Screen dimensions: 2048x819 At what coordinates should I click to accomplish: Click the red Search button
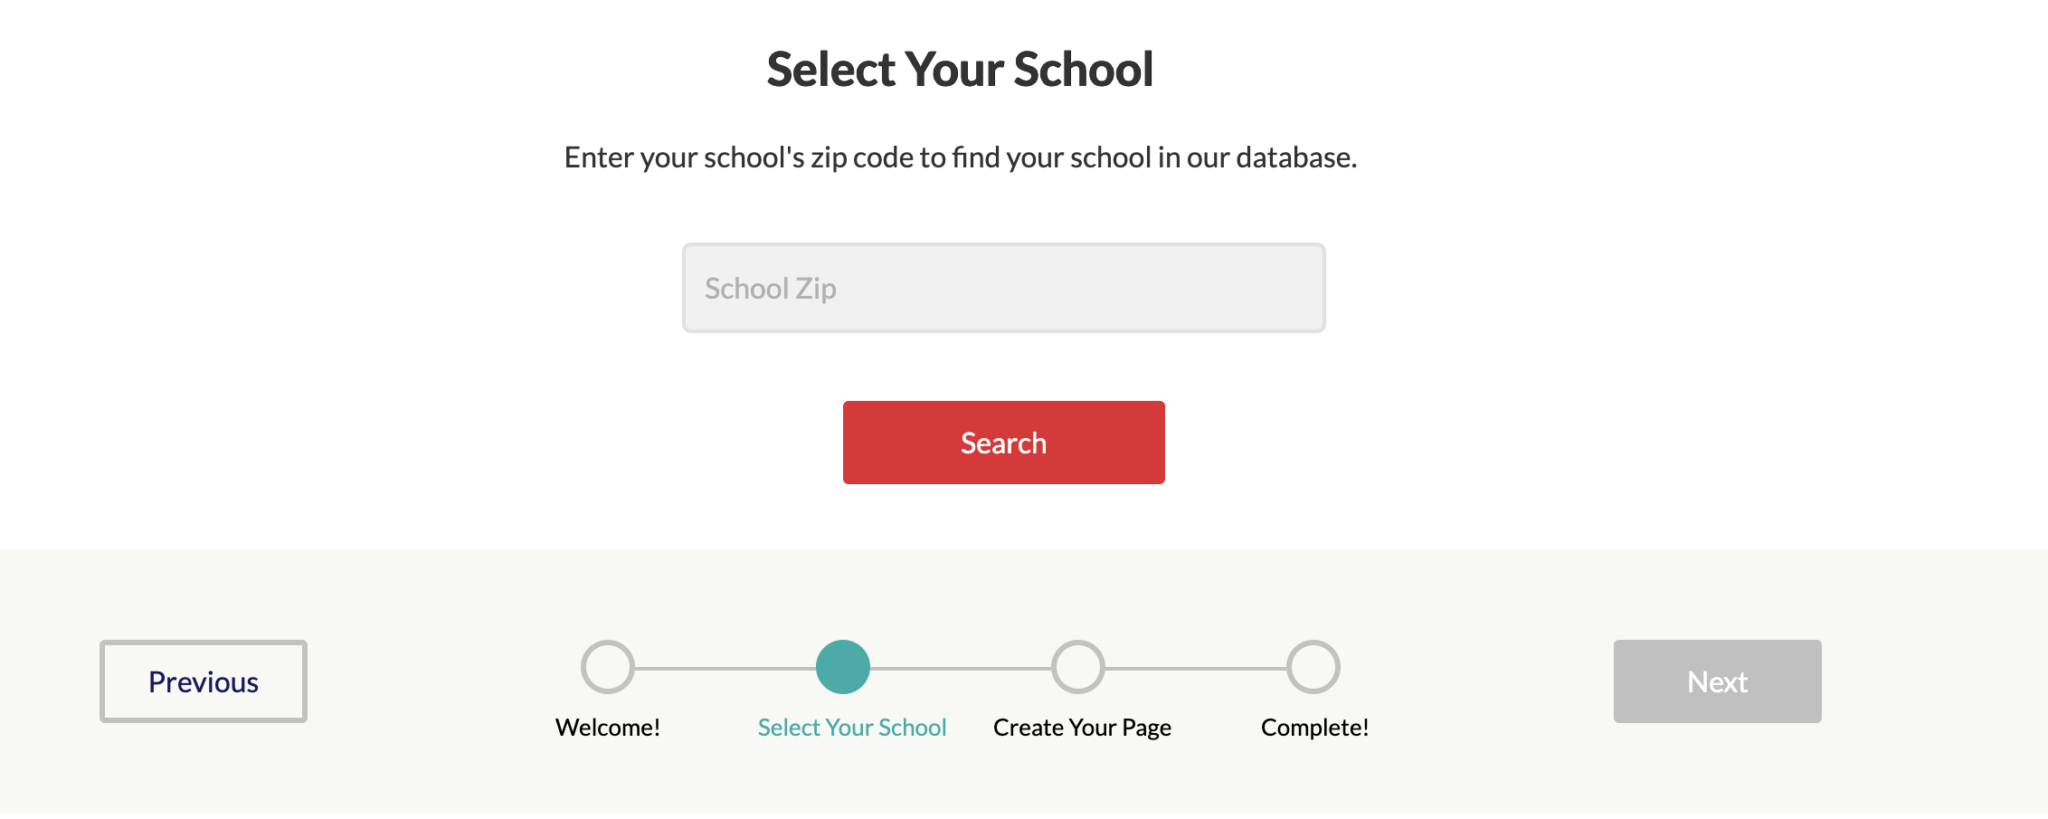point(1004,443)
